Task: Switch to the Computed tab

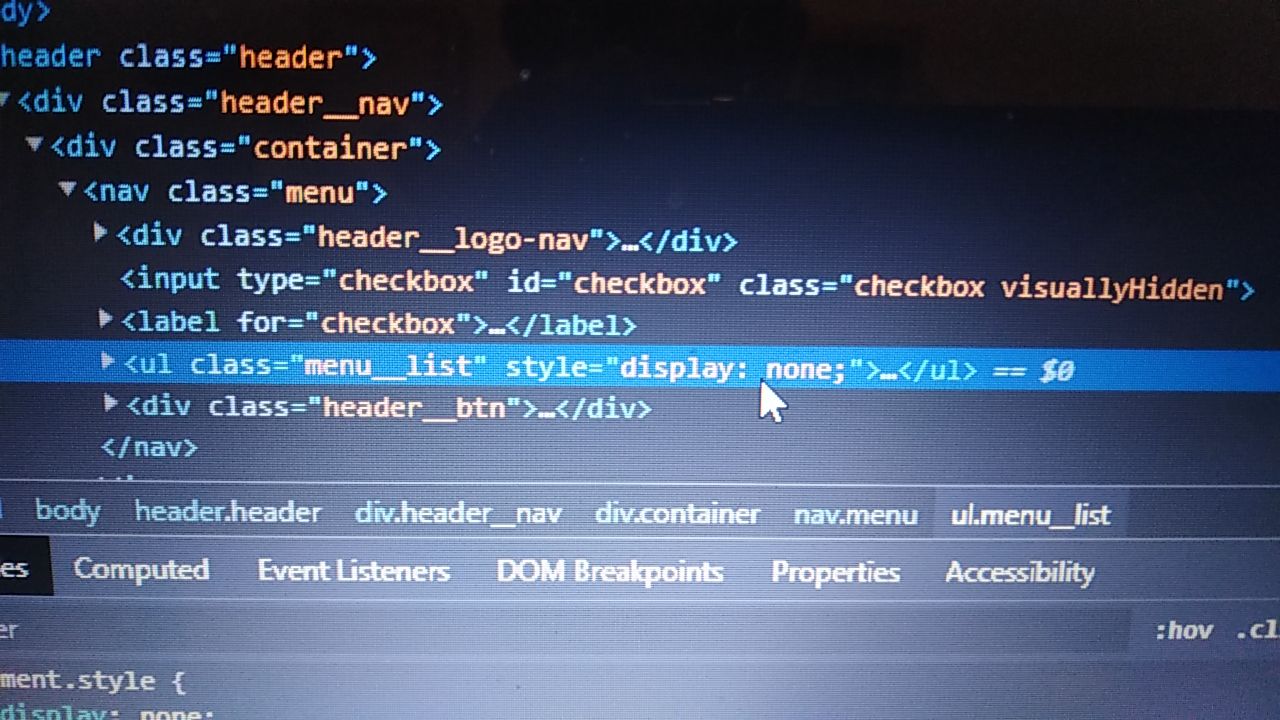Action: pyautogui.click(x=141, y=569)
